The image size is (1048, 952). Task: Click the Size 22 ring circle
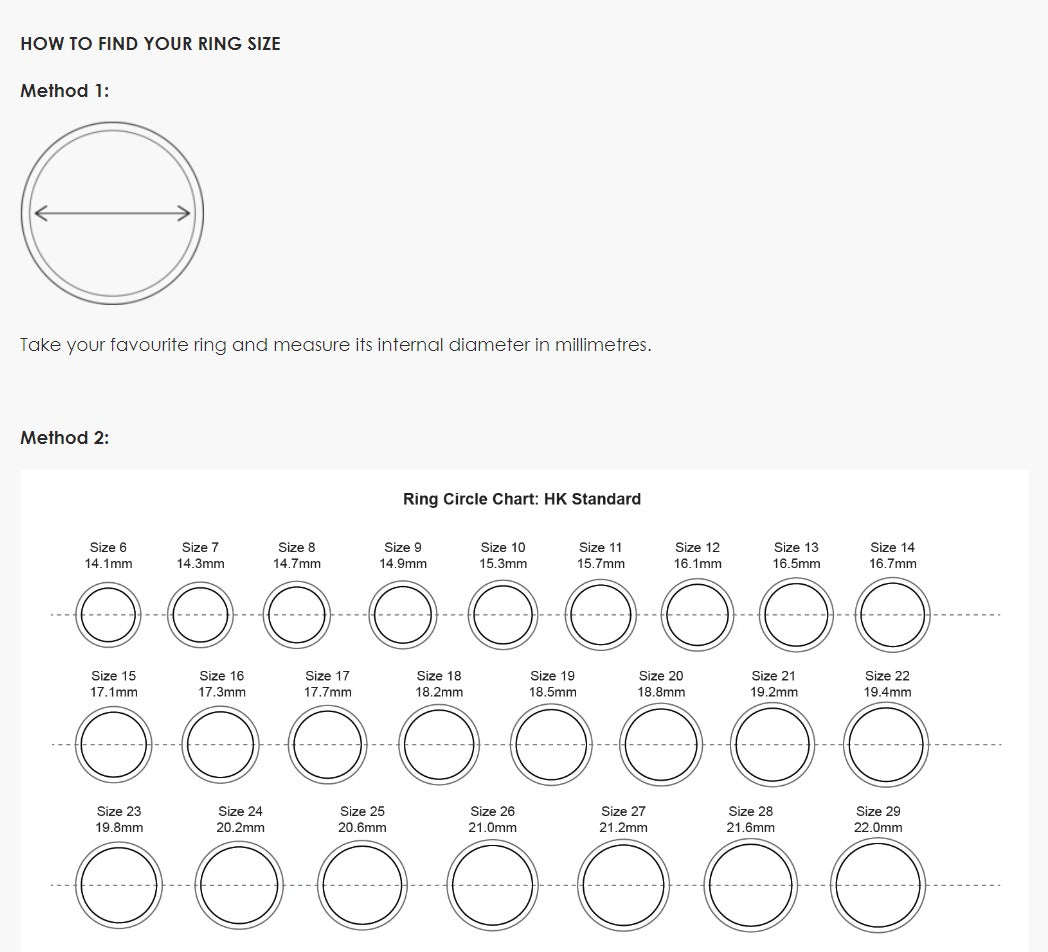click(884, 745)
